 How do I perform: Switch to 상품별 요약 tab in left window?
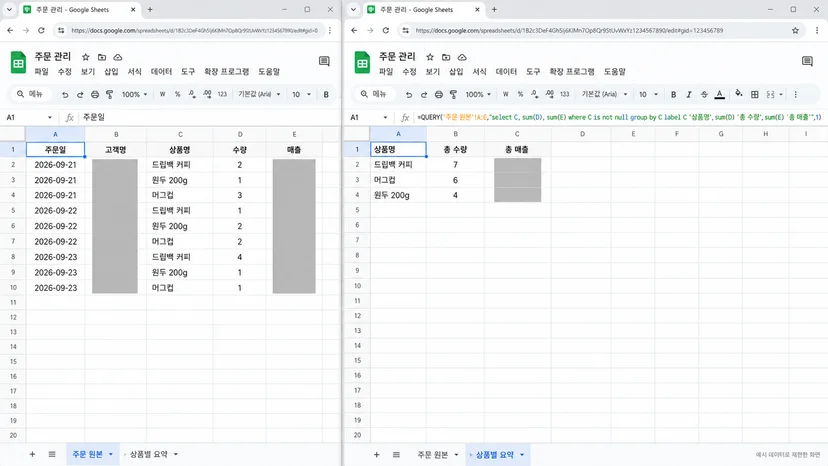coord(148,454)
